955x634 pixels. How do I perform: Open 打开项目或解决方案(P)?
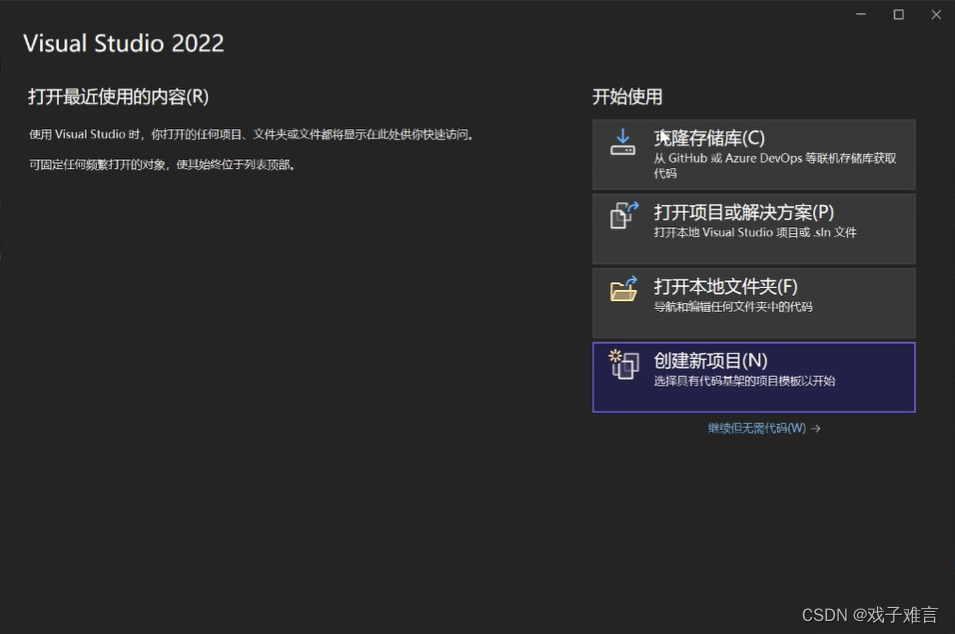pos(754,228)
